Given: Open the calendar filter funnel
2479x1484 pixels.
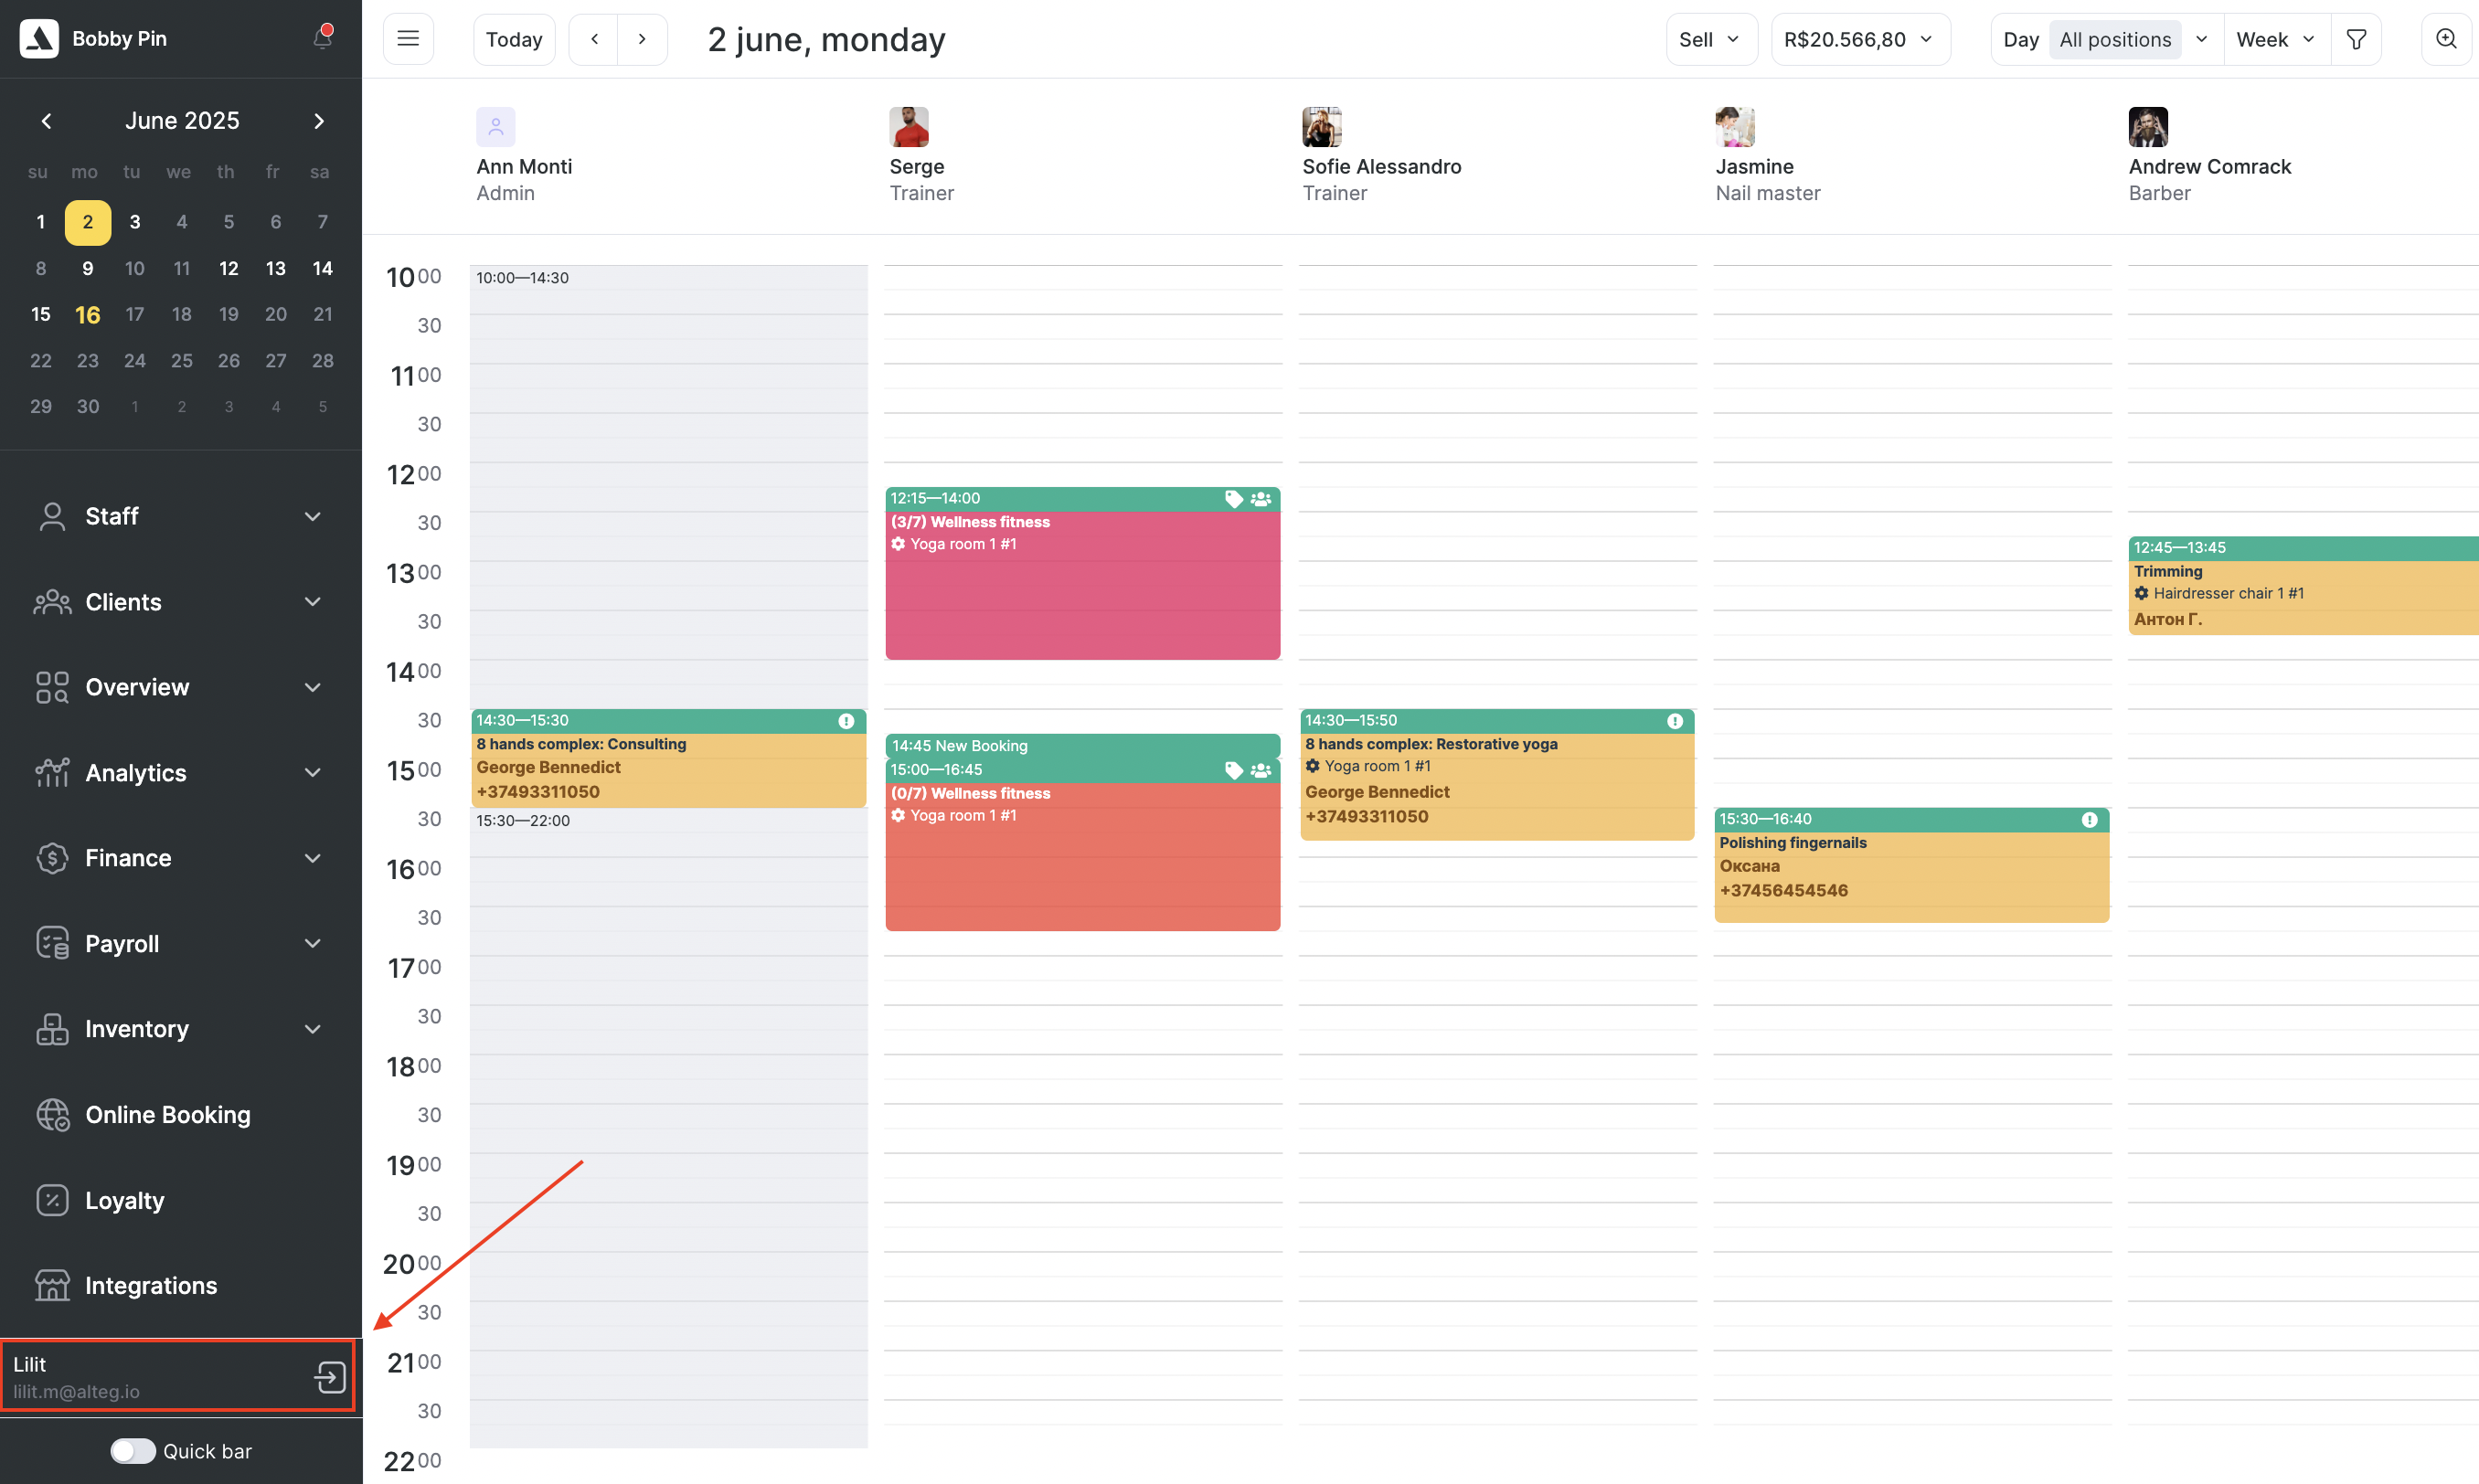Looking at the screenshot, I should pyautogui.click(x=2356, y=39).
